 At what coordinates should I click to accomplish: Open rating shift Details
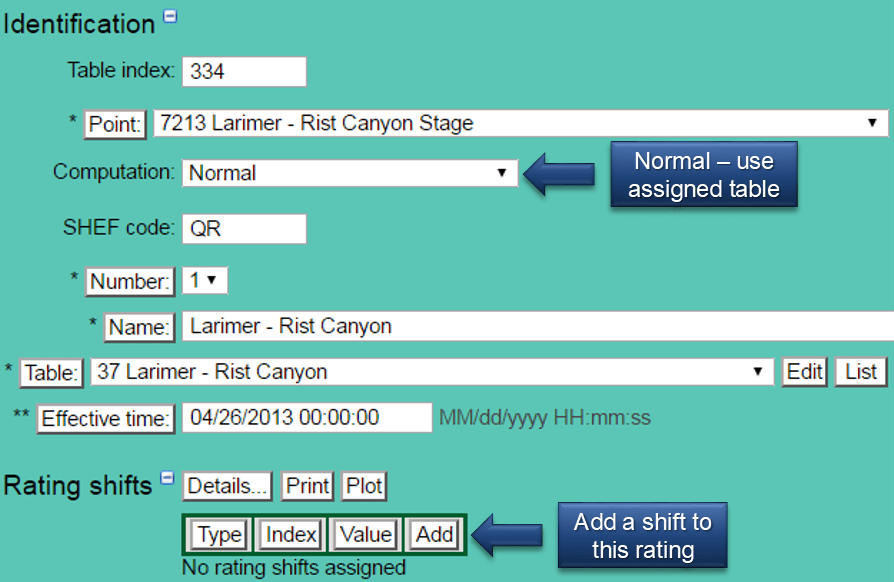227,486
